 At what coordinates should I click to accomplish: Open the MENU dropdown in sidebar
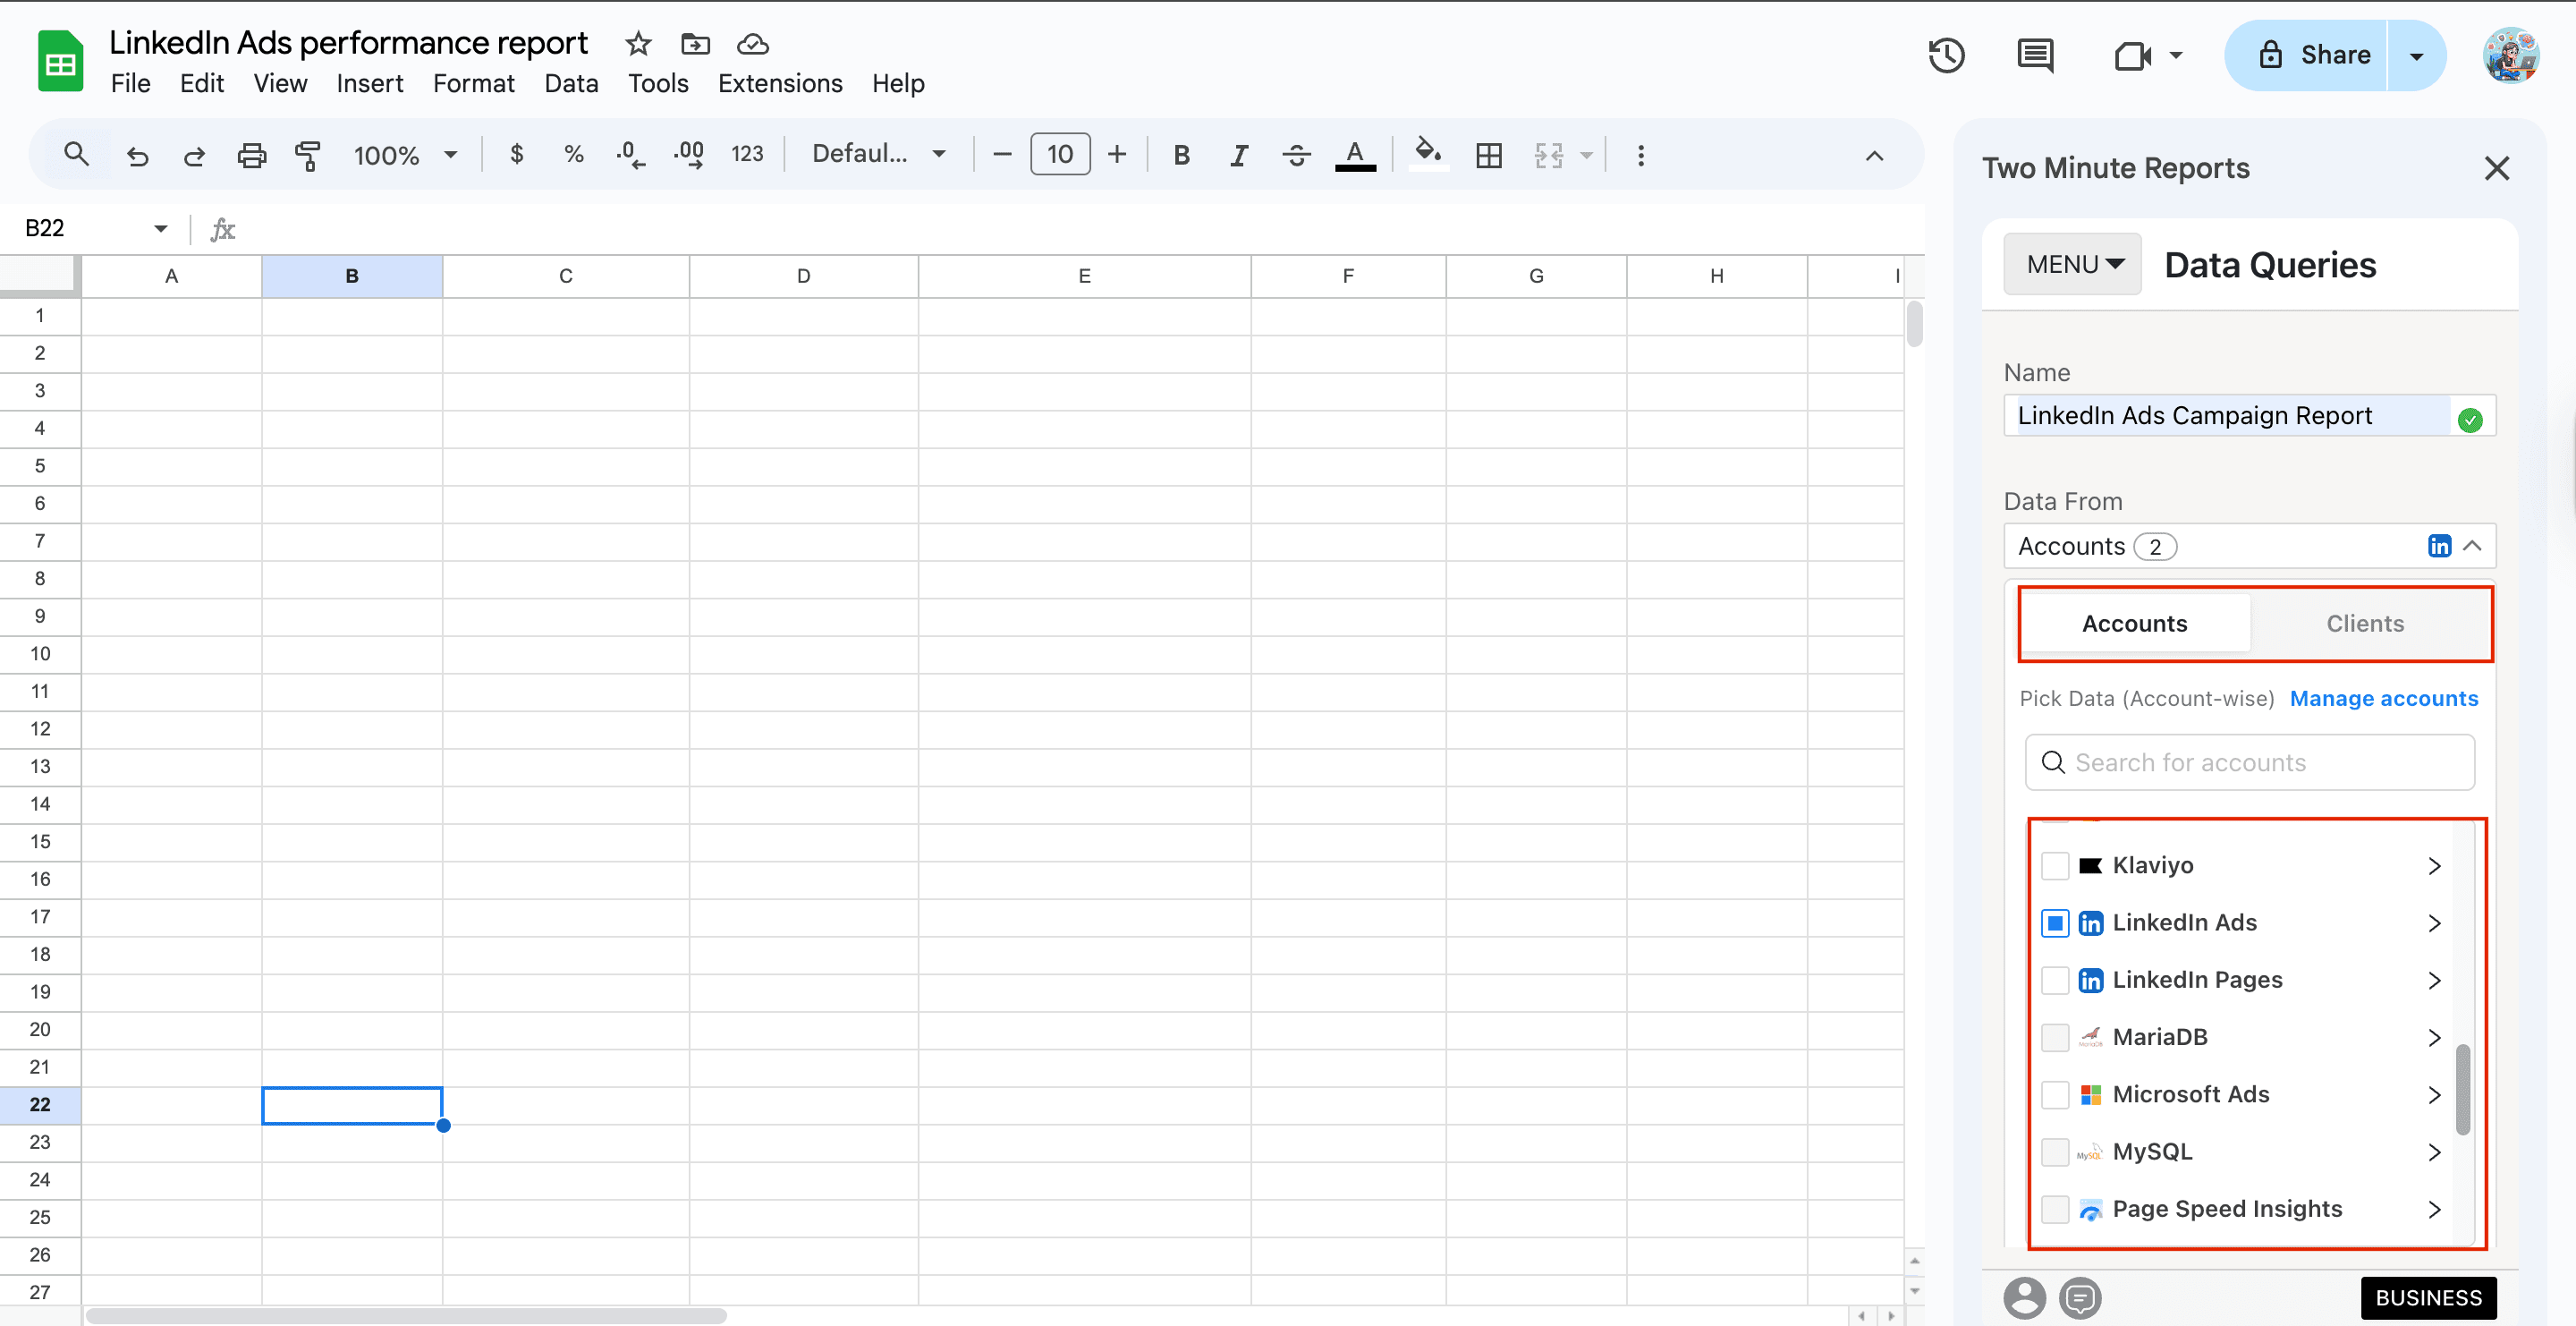tap(2073, 264)
